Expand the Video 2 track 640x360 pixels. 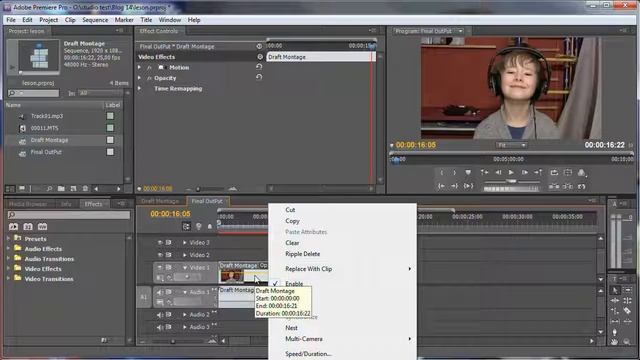click(x=184, y=255)
